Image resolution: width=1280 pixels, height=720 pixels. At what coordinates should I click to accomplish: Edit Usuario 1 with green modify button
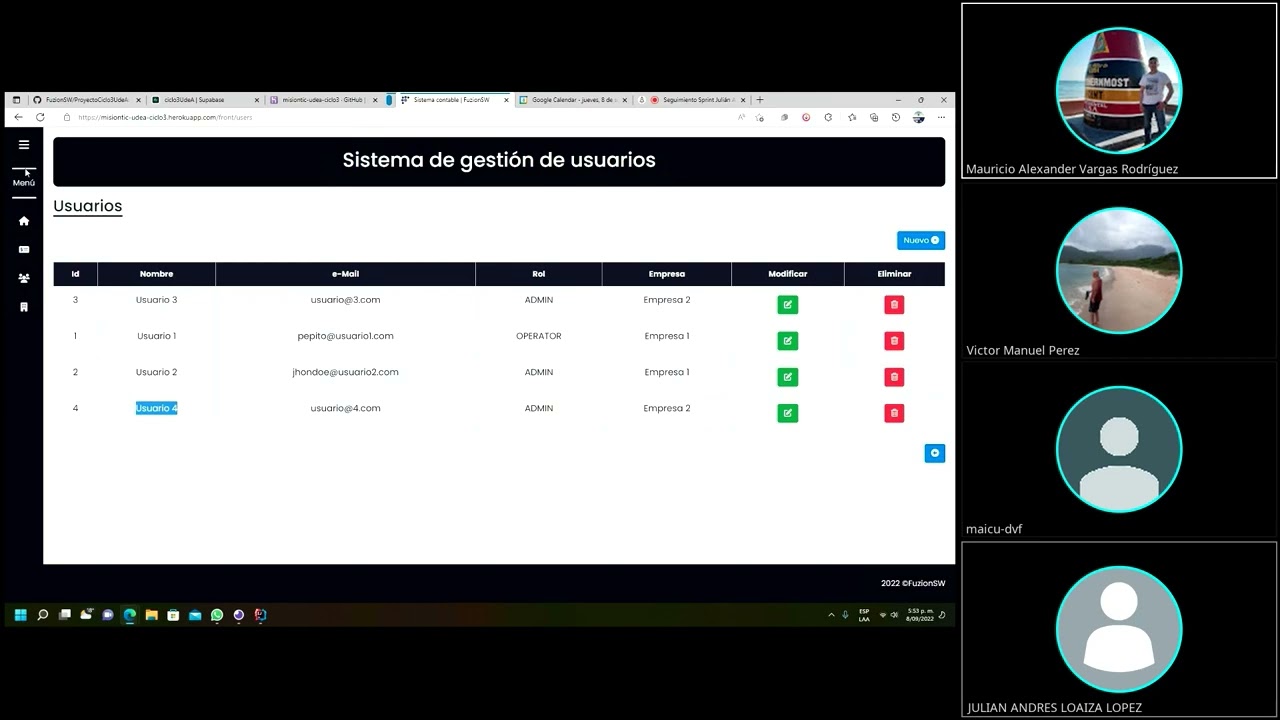coord(788,341)
